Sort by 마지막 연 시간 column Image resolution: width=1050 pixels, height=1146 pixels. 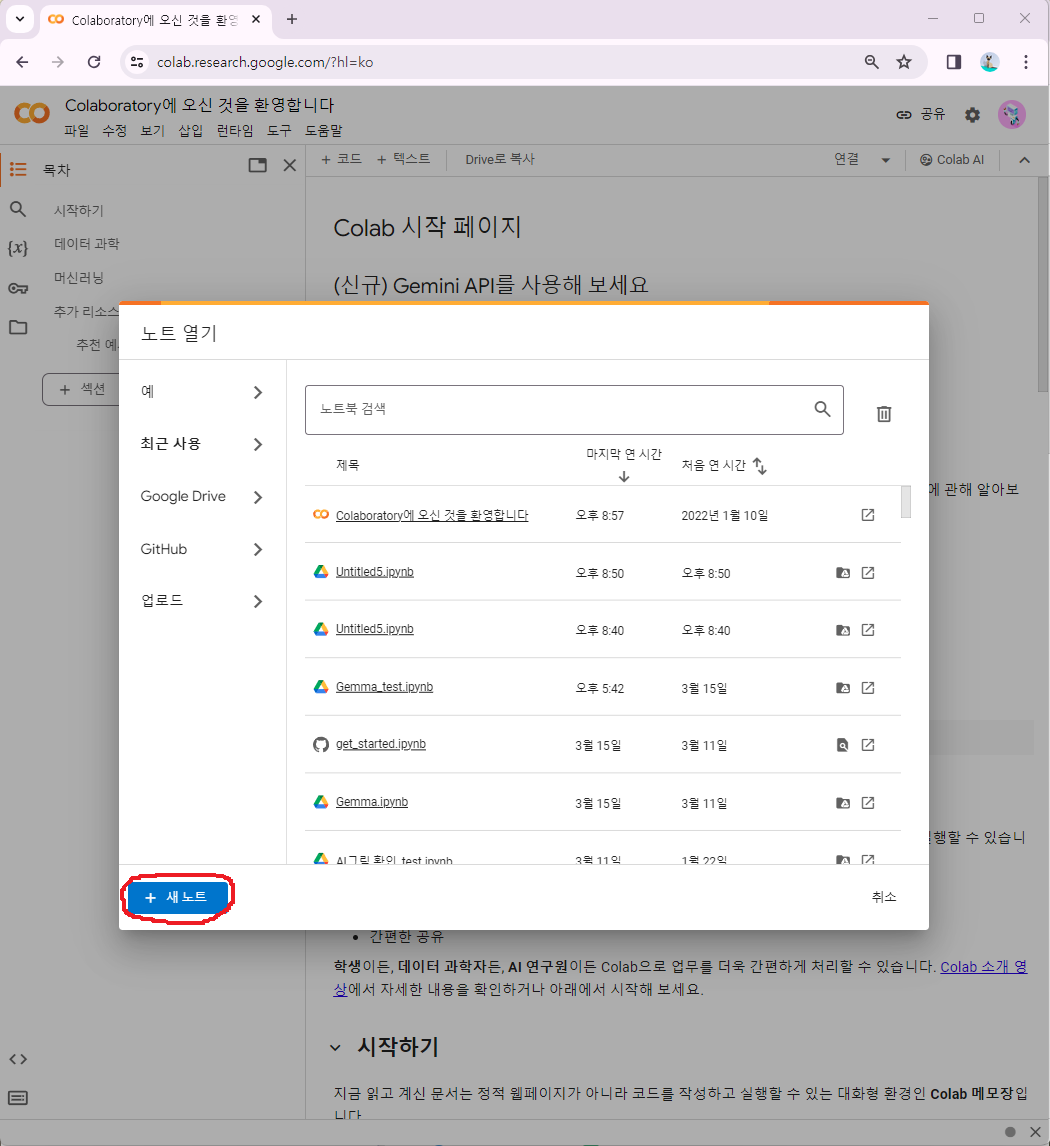624,464
